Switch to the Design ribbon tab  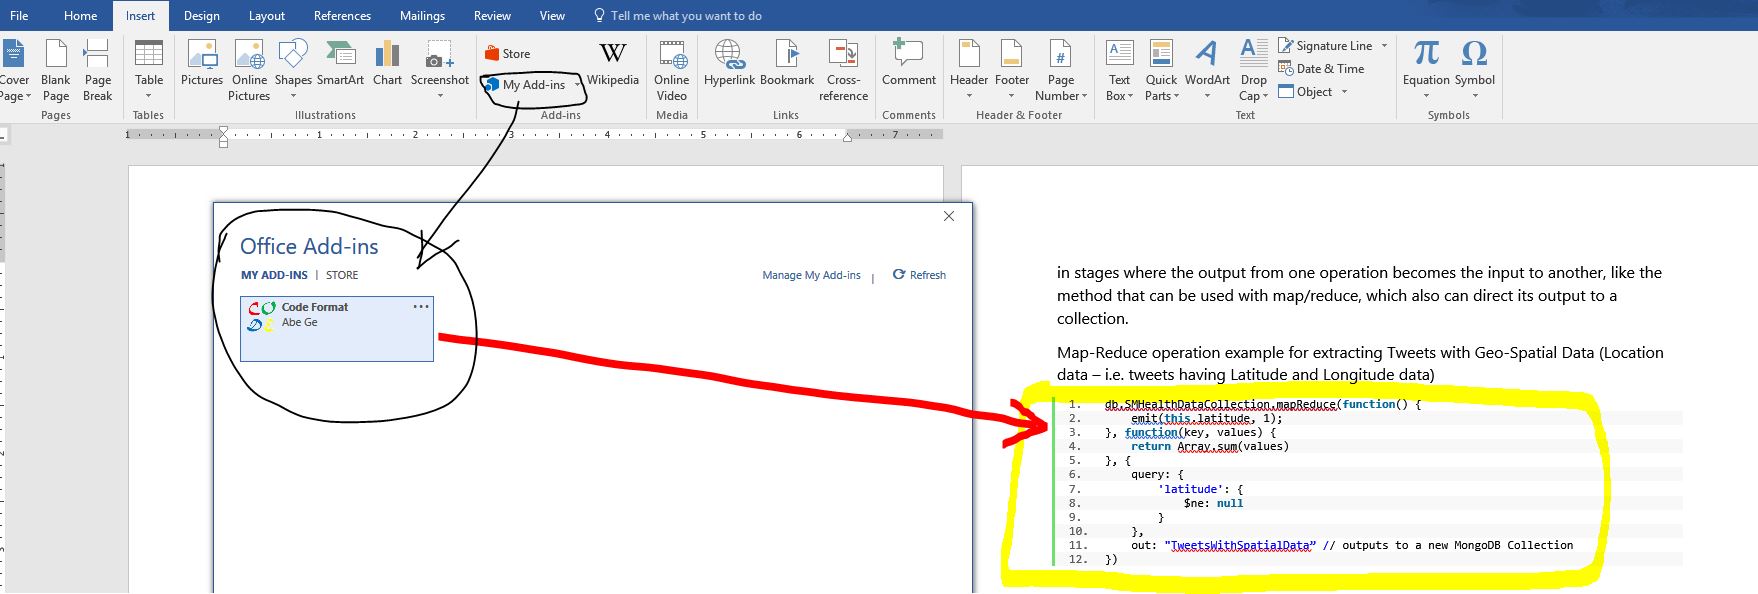point(201,16)
